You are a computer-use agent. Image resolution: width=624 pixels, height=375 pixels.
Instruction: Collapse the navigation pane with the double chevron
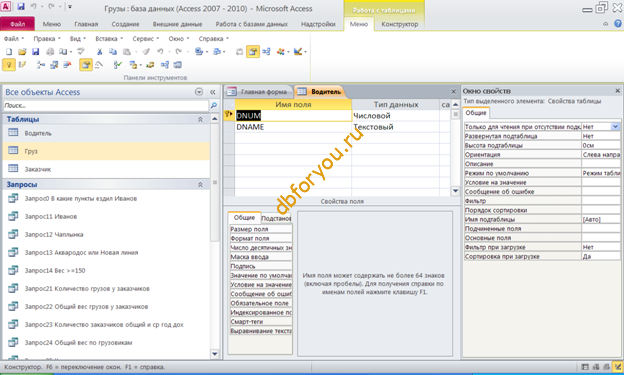[x=213, y=92]
